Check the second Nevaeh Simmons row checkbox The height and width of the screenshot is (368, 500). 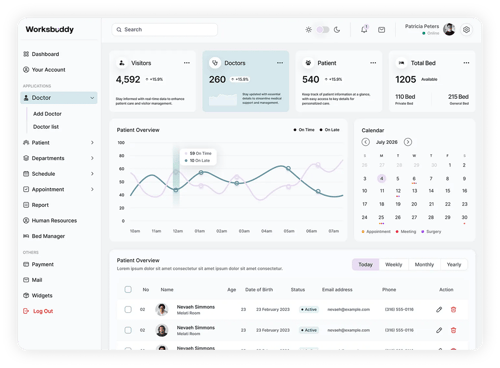128,330
